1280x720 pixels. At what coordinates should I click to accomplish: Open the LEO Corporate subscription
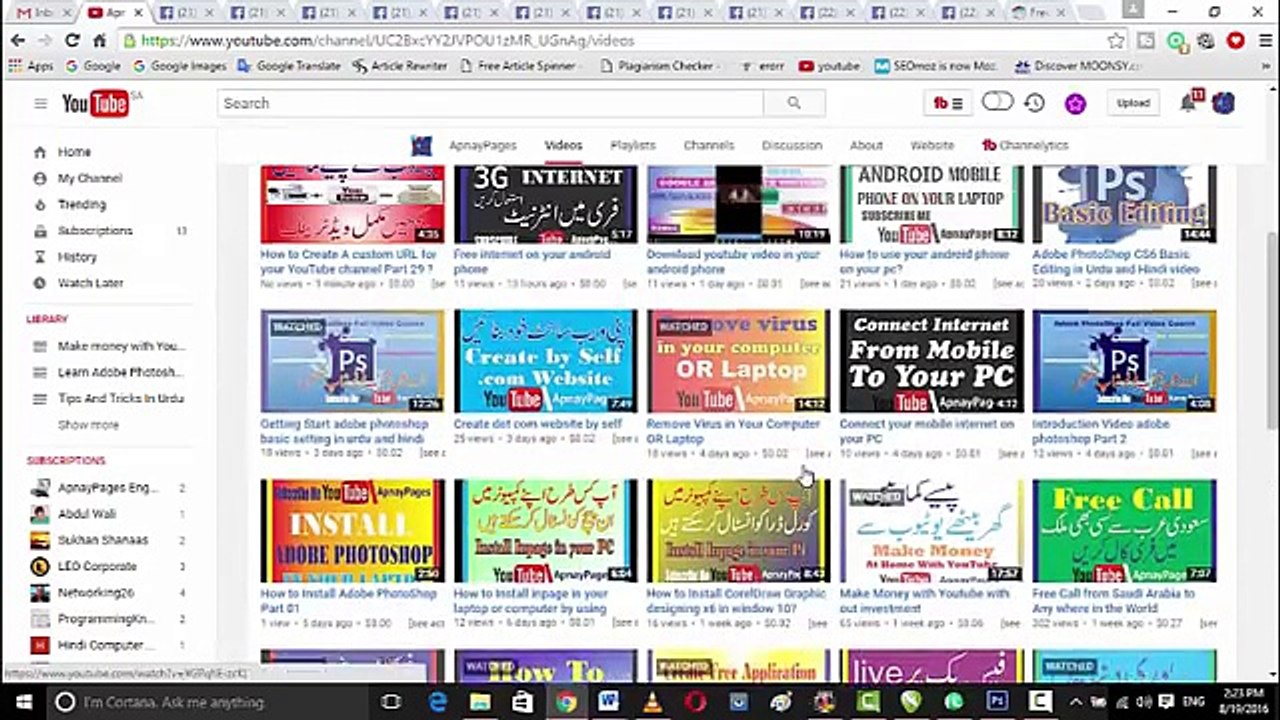point(97,566)
